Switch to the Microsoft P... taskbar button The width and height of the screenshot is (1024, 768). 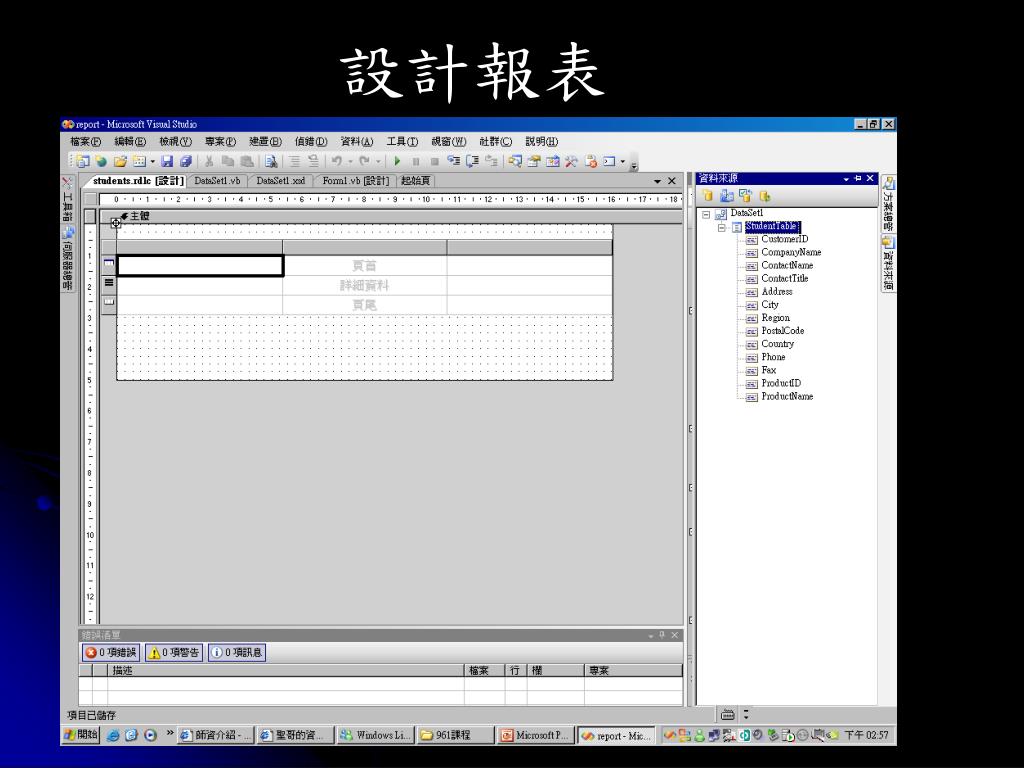point(534,735)
